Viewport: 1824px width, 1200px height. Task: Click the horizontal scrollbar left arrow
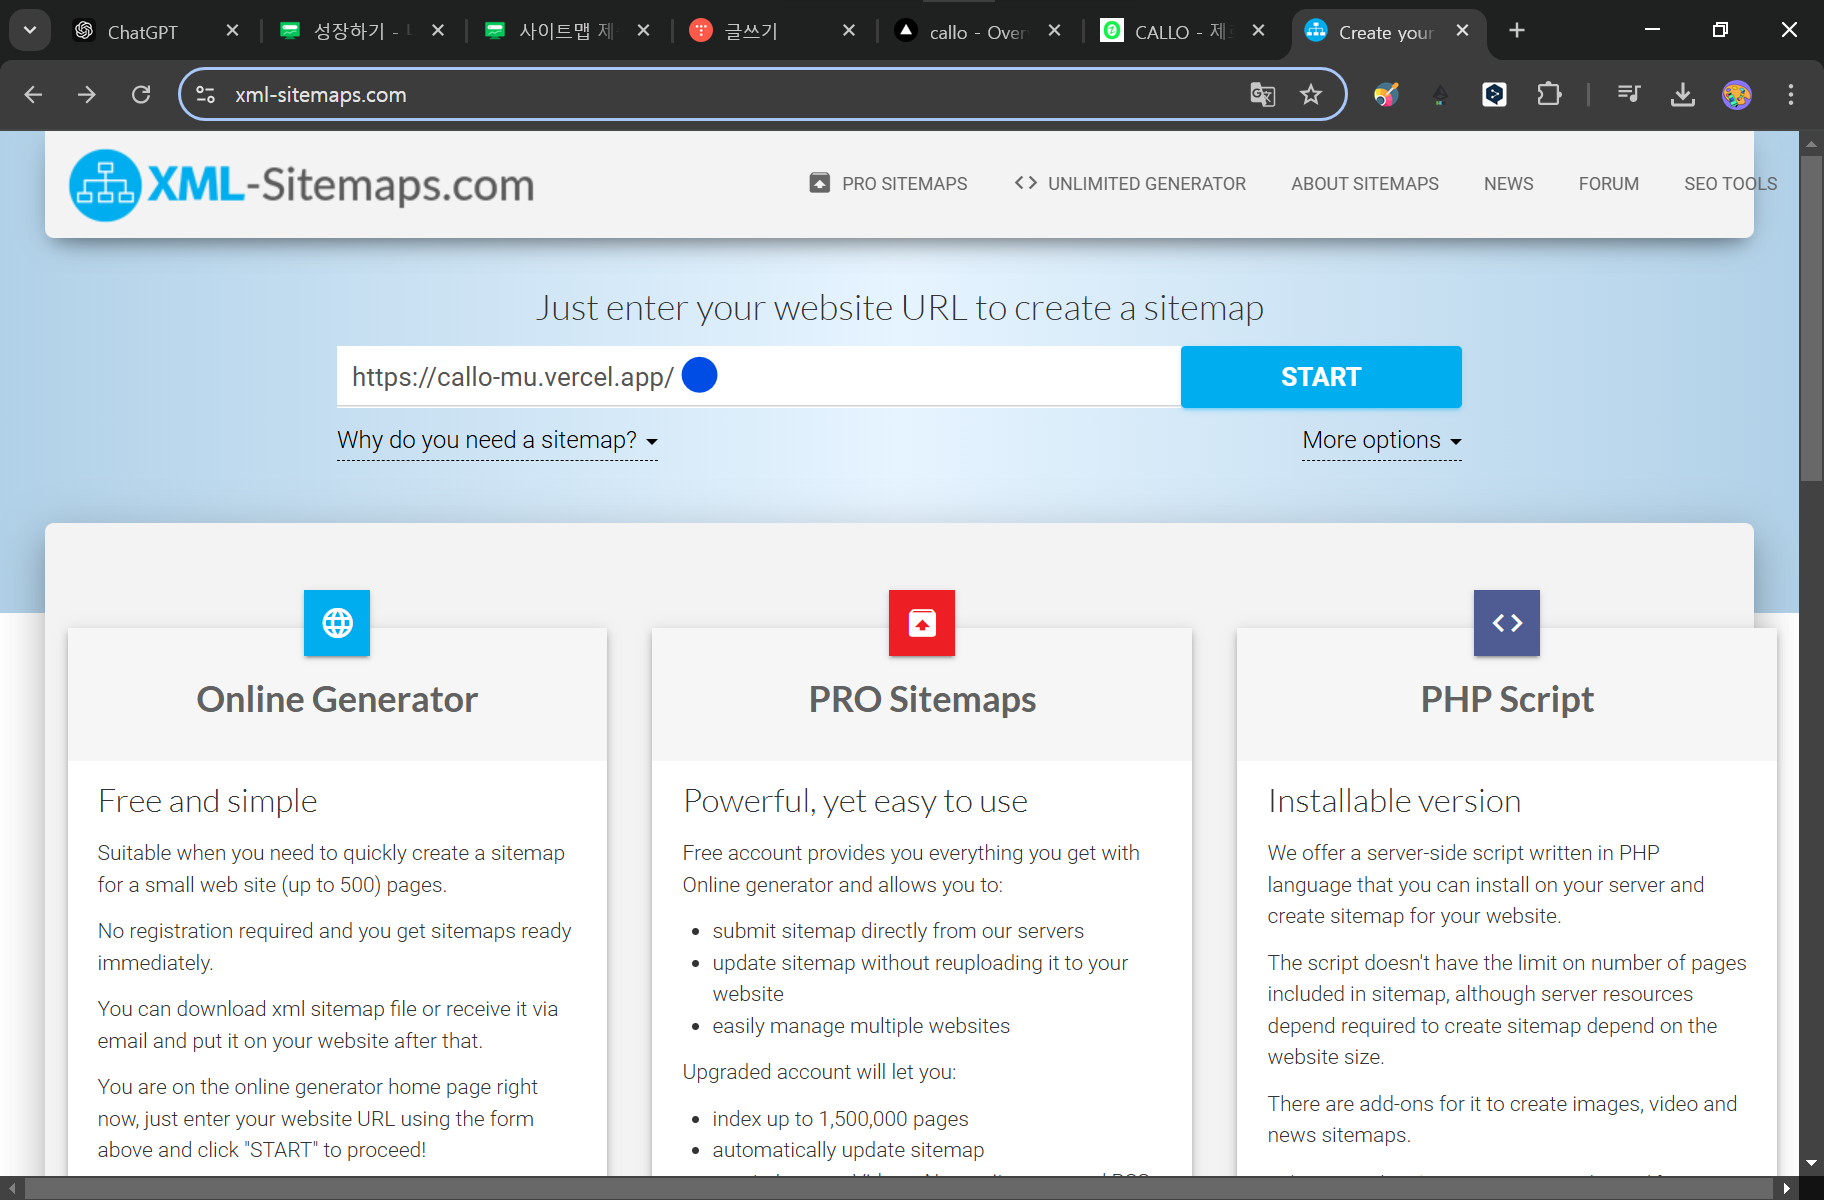(x=12, y=1188)
